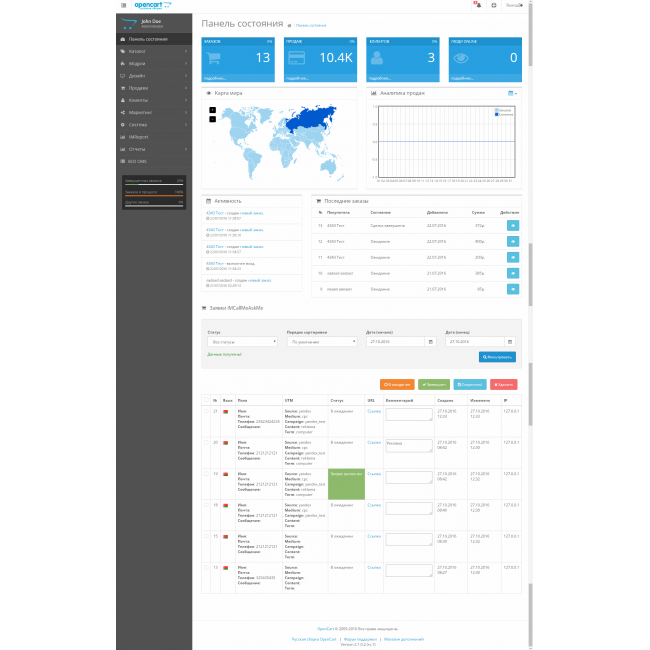
Task: View order 13 using eye icon
Action: point(514,226)
